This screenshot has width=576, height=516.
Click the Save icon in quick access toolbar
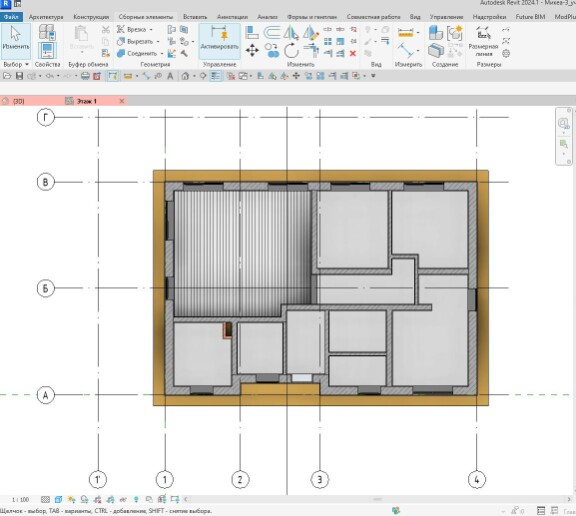(x=19, y=76)
